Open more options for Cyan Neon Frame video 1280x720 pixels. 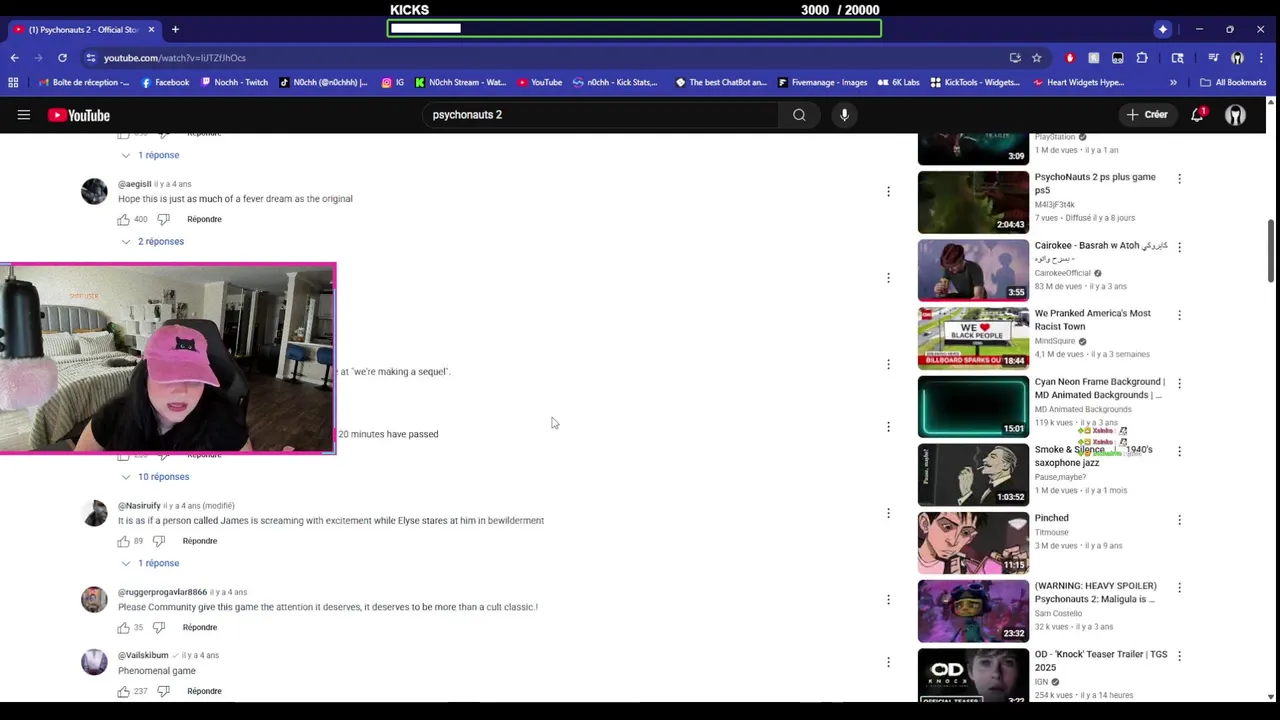1179,383
